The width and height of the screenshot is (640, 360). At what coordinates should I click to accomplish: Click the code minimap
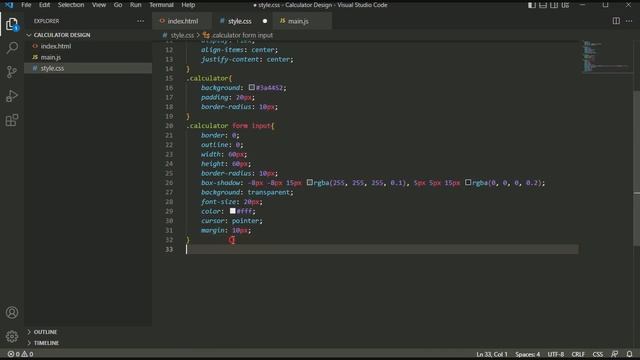coord(606,56)
